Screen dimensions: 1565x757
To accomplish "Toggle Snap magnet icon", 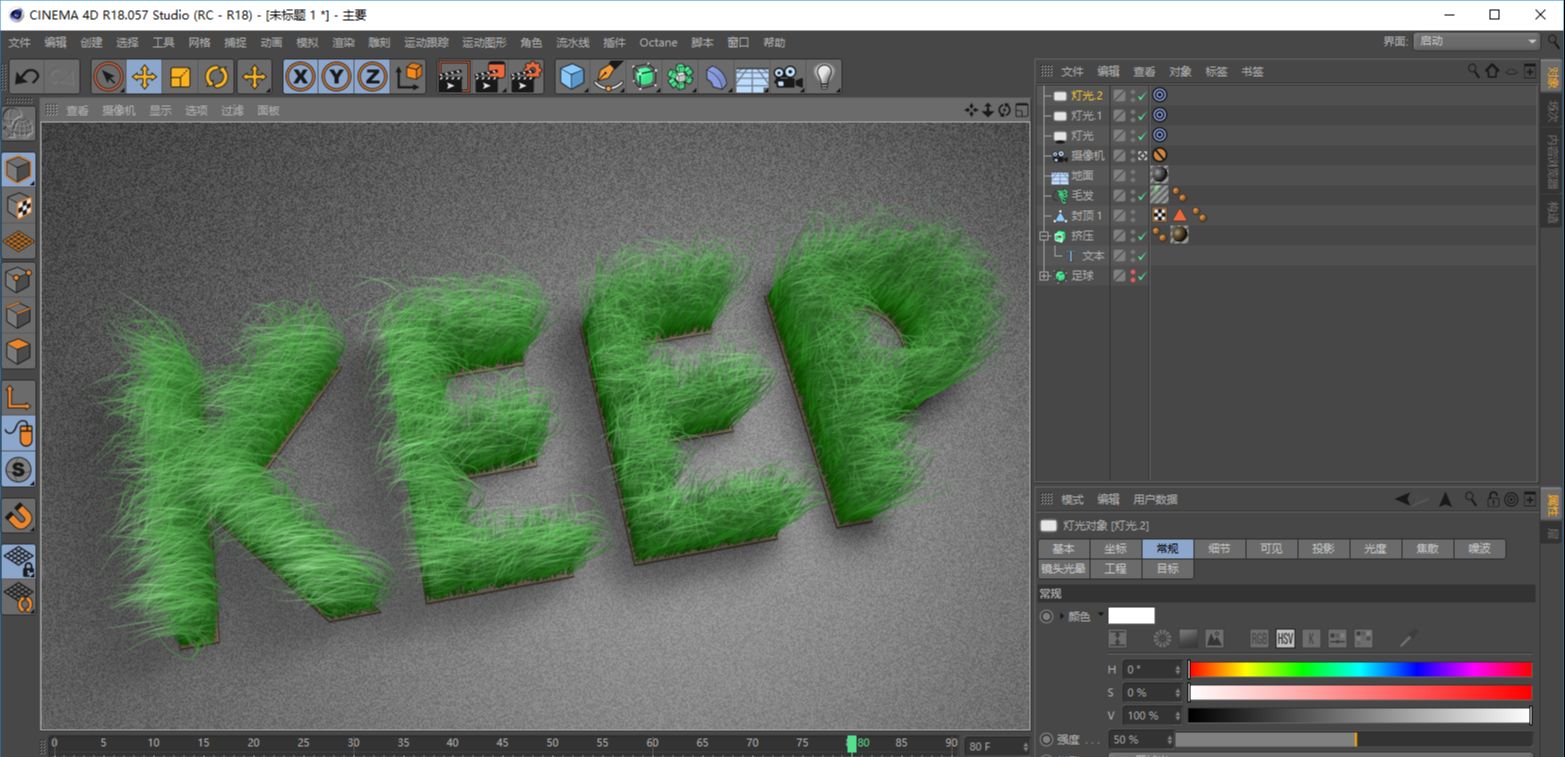I will (18, 516).
